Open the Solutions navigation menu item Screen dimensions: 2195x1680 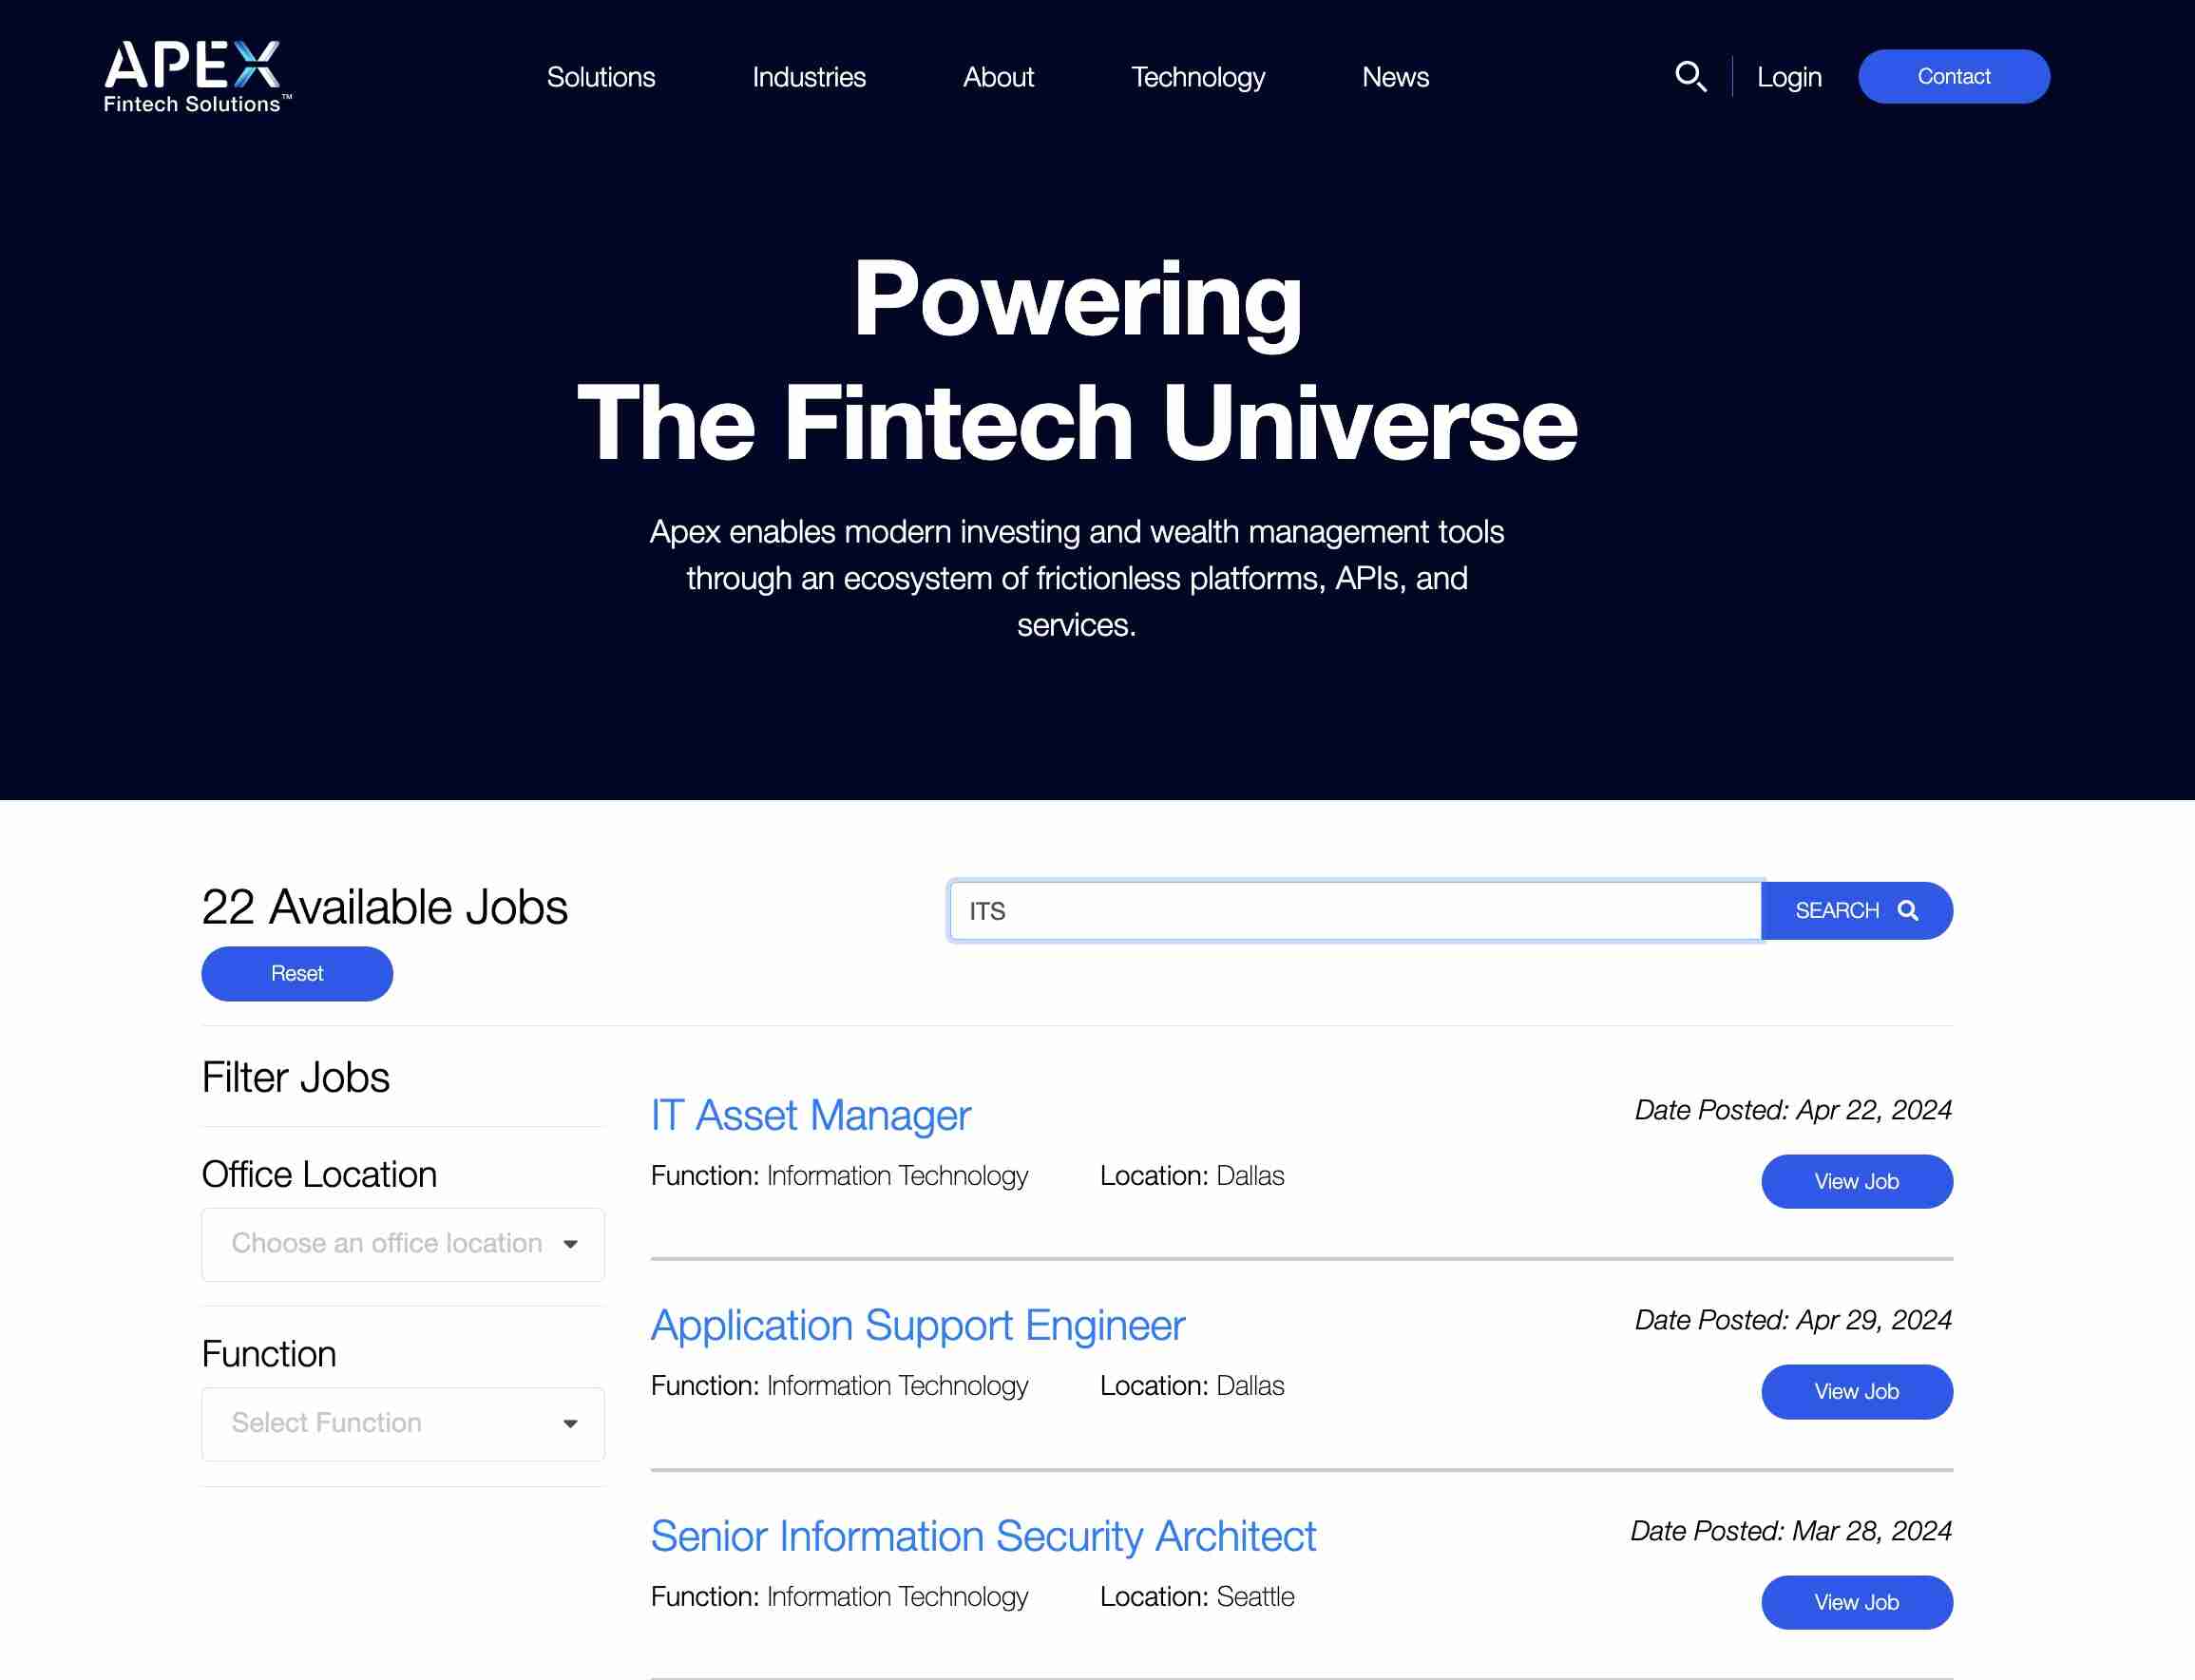coord(600,76)
